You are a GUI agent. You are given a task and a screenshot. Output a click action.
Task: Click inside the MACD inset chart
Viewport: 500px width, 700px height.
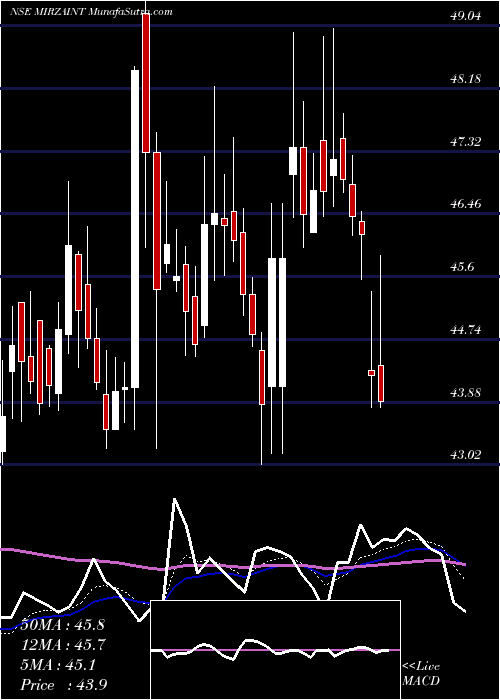click(x=275, y=650)
